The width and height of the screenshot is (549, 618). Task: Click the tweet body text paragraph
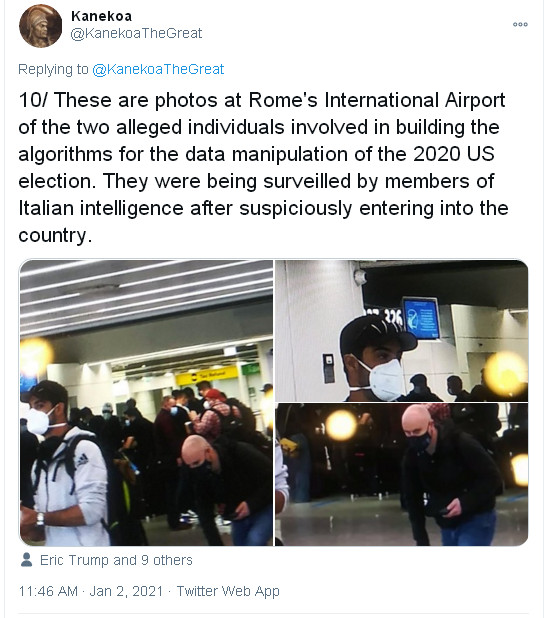[x=263, y=168]
